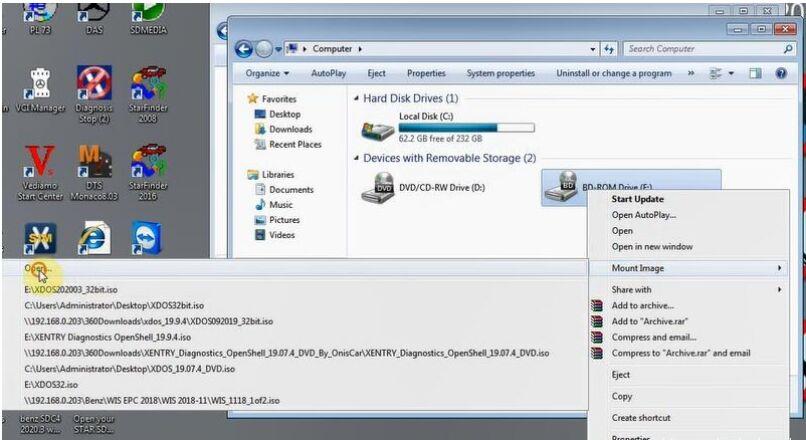Click the Computer breadcrumb in address bar

coord(332,49)
